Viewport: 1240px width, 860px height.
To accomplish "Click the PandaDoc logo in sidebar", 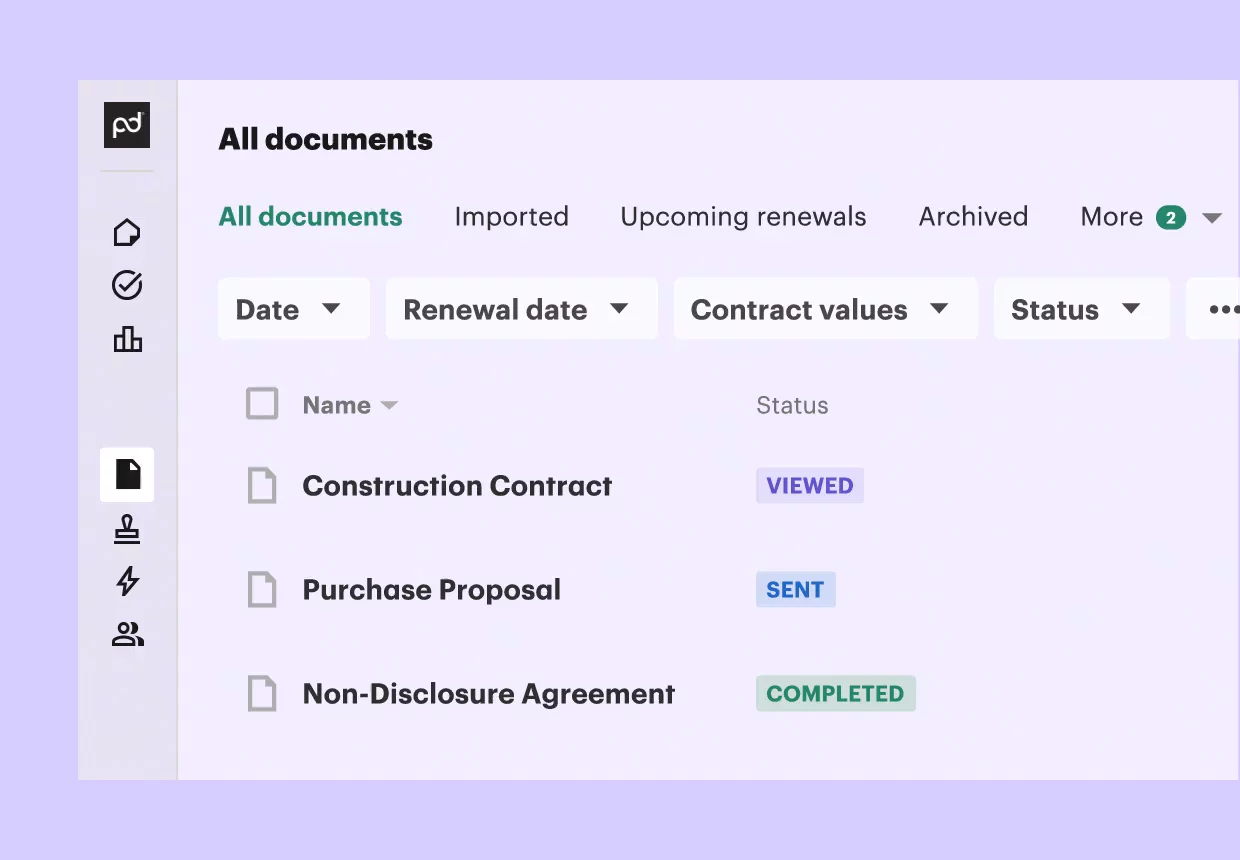I will click(127, 125).
